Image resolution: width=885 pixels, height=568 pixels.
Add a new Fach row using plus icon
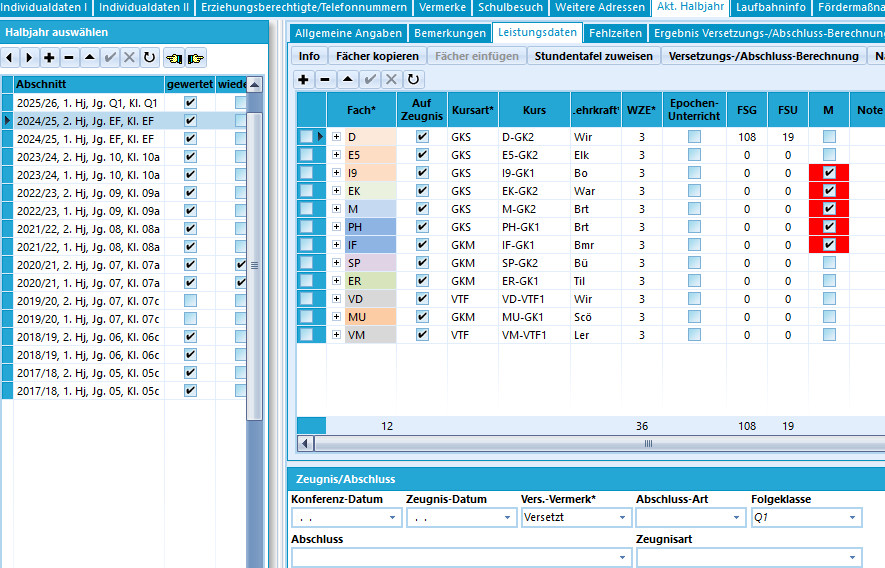click(303, 80)
